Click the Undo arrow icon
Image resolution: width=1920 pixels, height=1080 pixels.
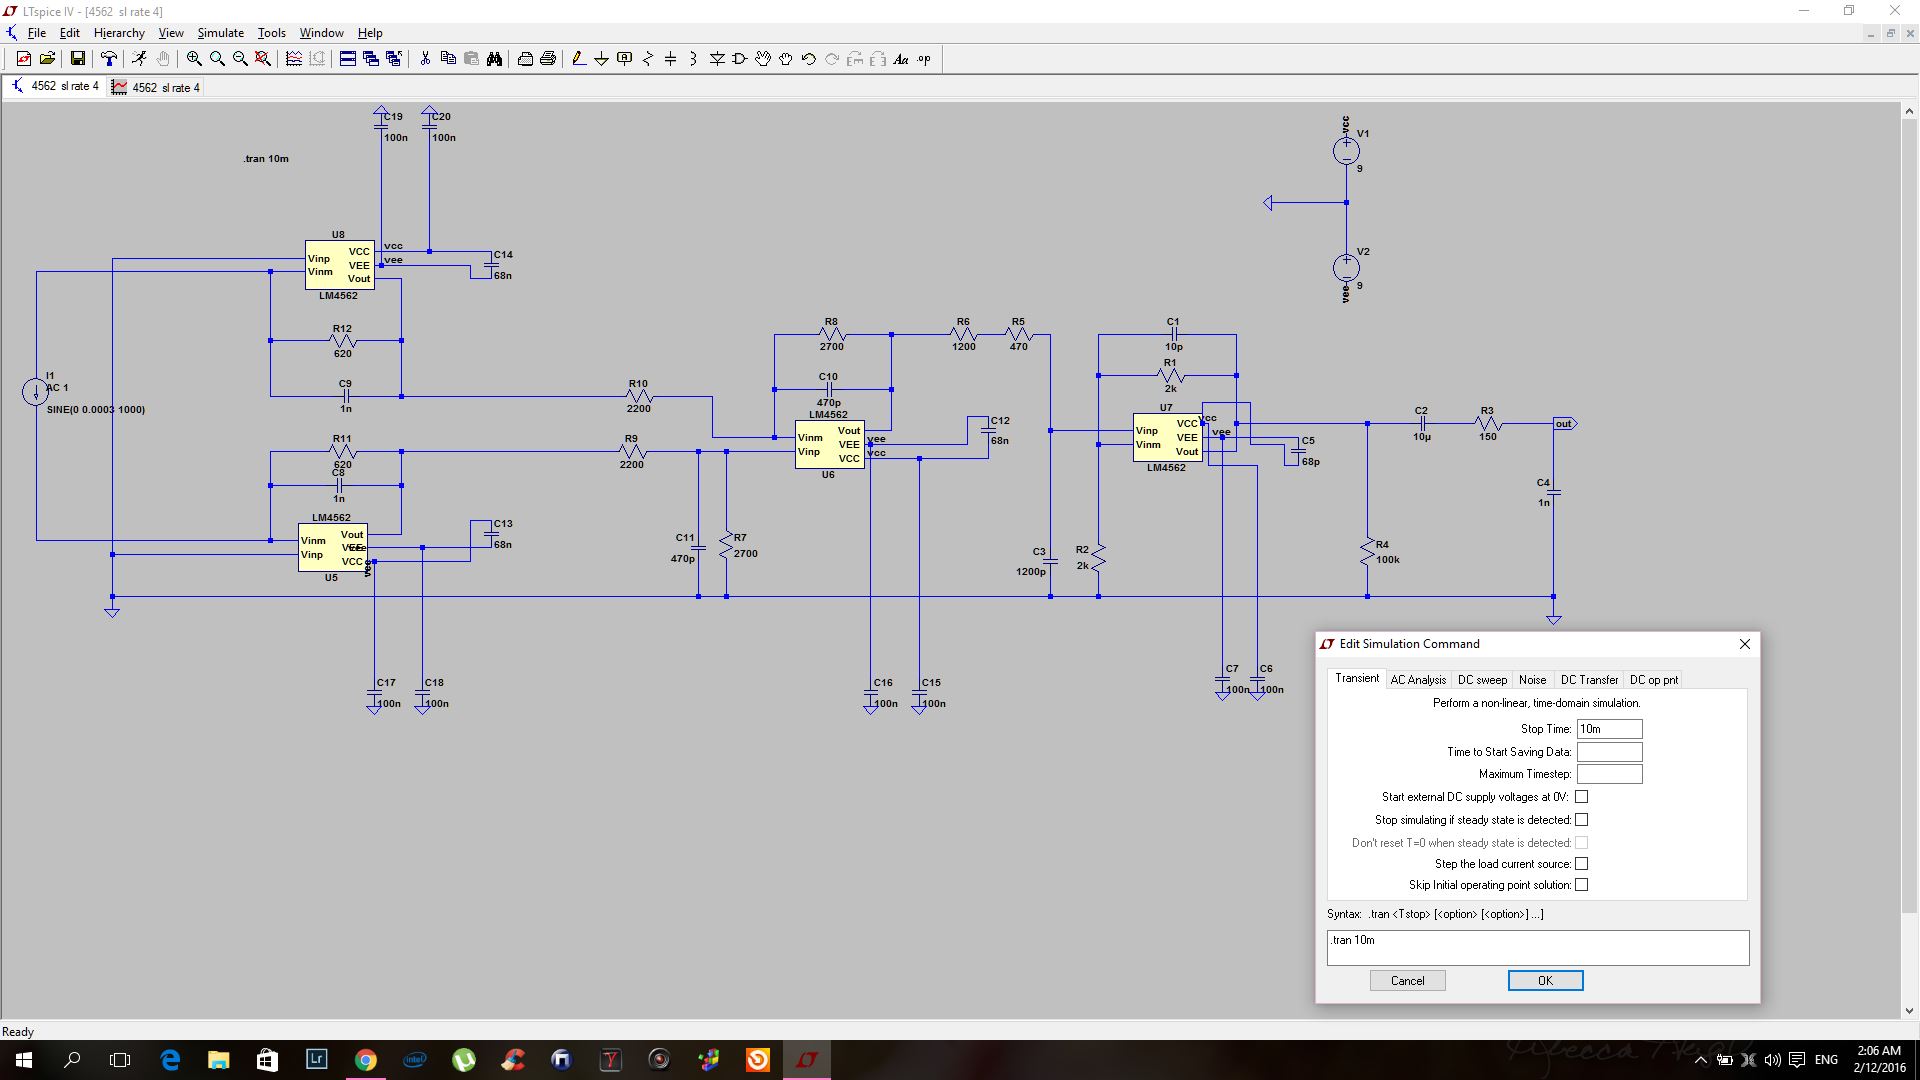click(809, 59)
